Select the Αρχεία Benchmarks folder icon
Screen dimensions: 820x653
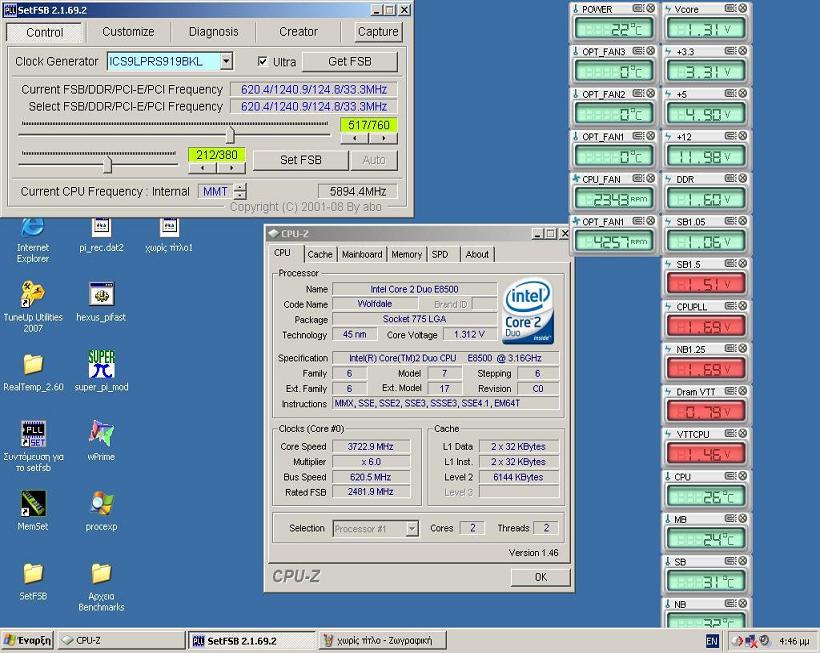coord(101,574)
